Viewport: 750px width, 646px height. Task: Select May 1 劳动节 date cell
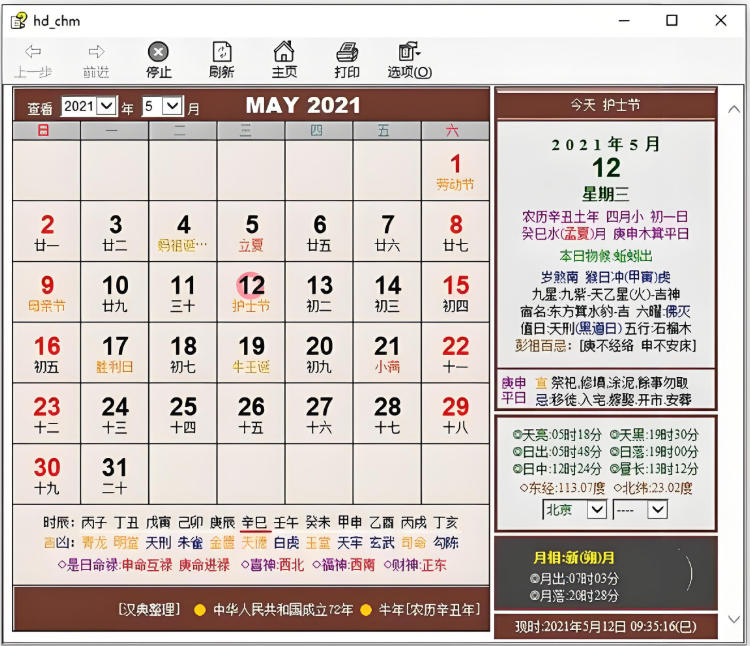(x=455, y=171)
